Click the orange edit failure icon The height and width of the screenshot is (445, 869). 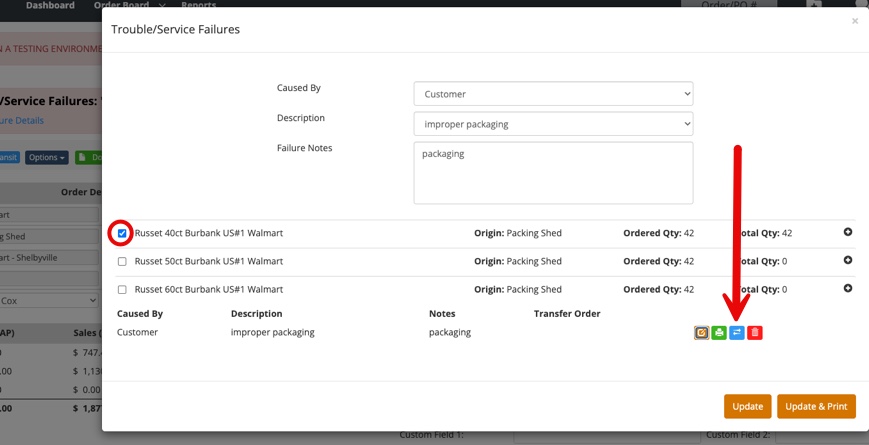[702, 332]
